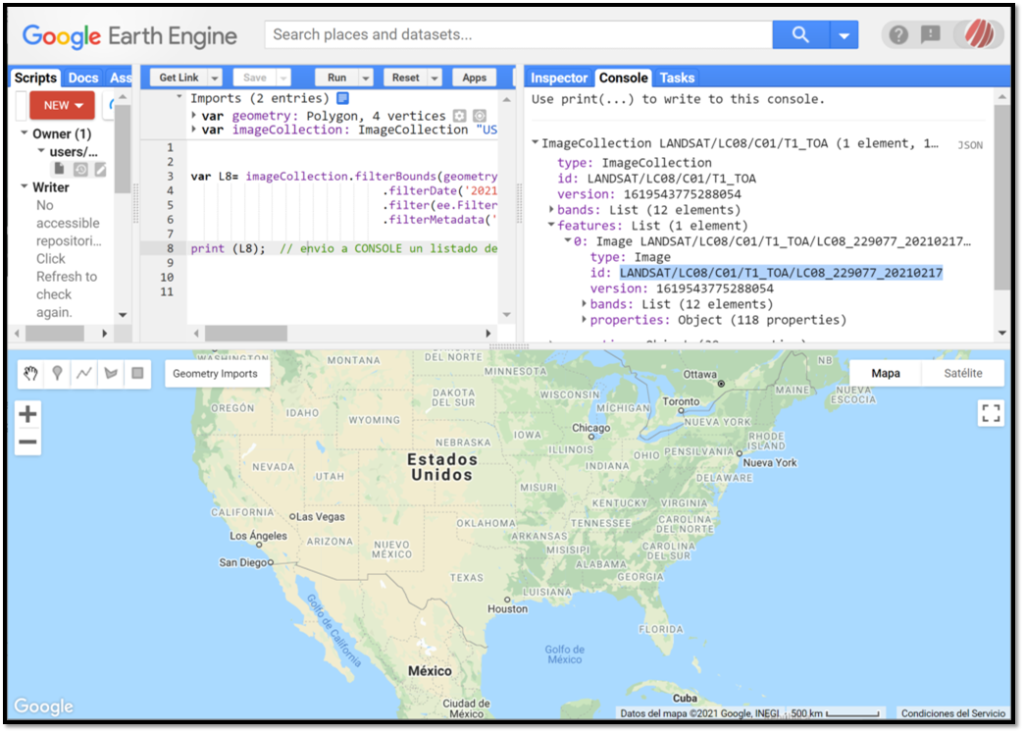The width and height of the screenshot is (1024, 733).
Task: Click "type: ImageCollection" console row
Action: click(x=634, y=163)
